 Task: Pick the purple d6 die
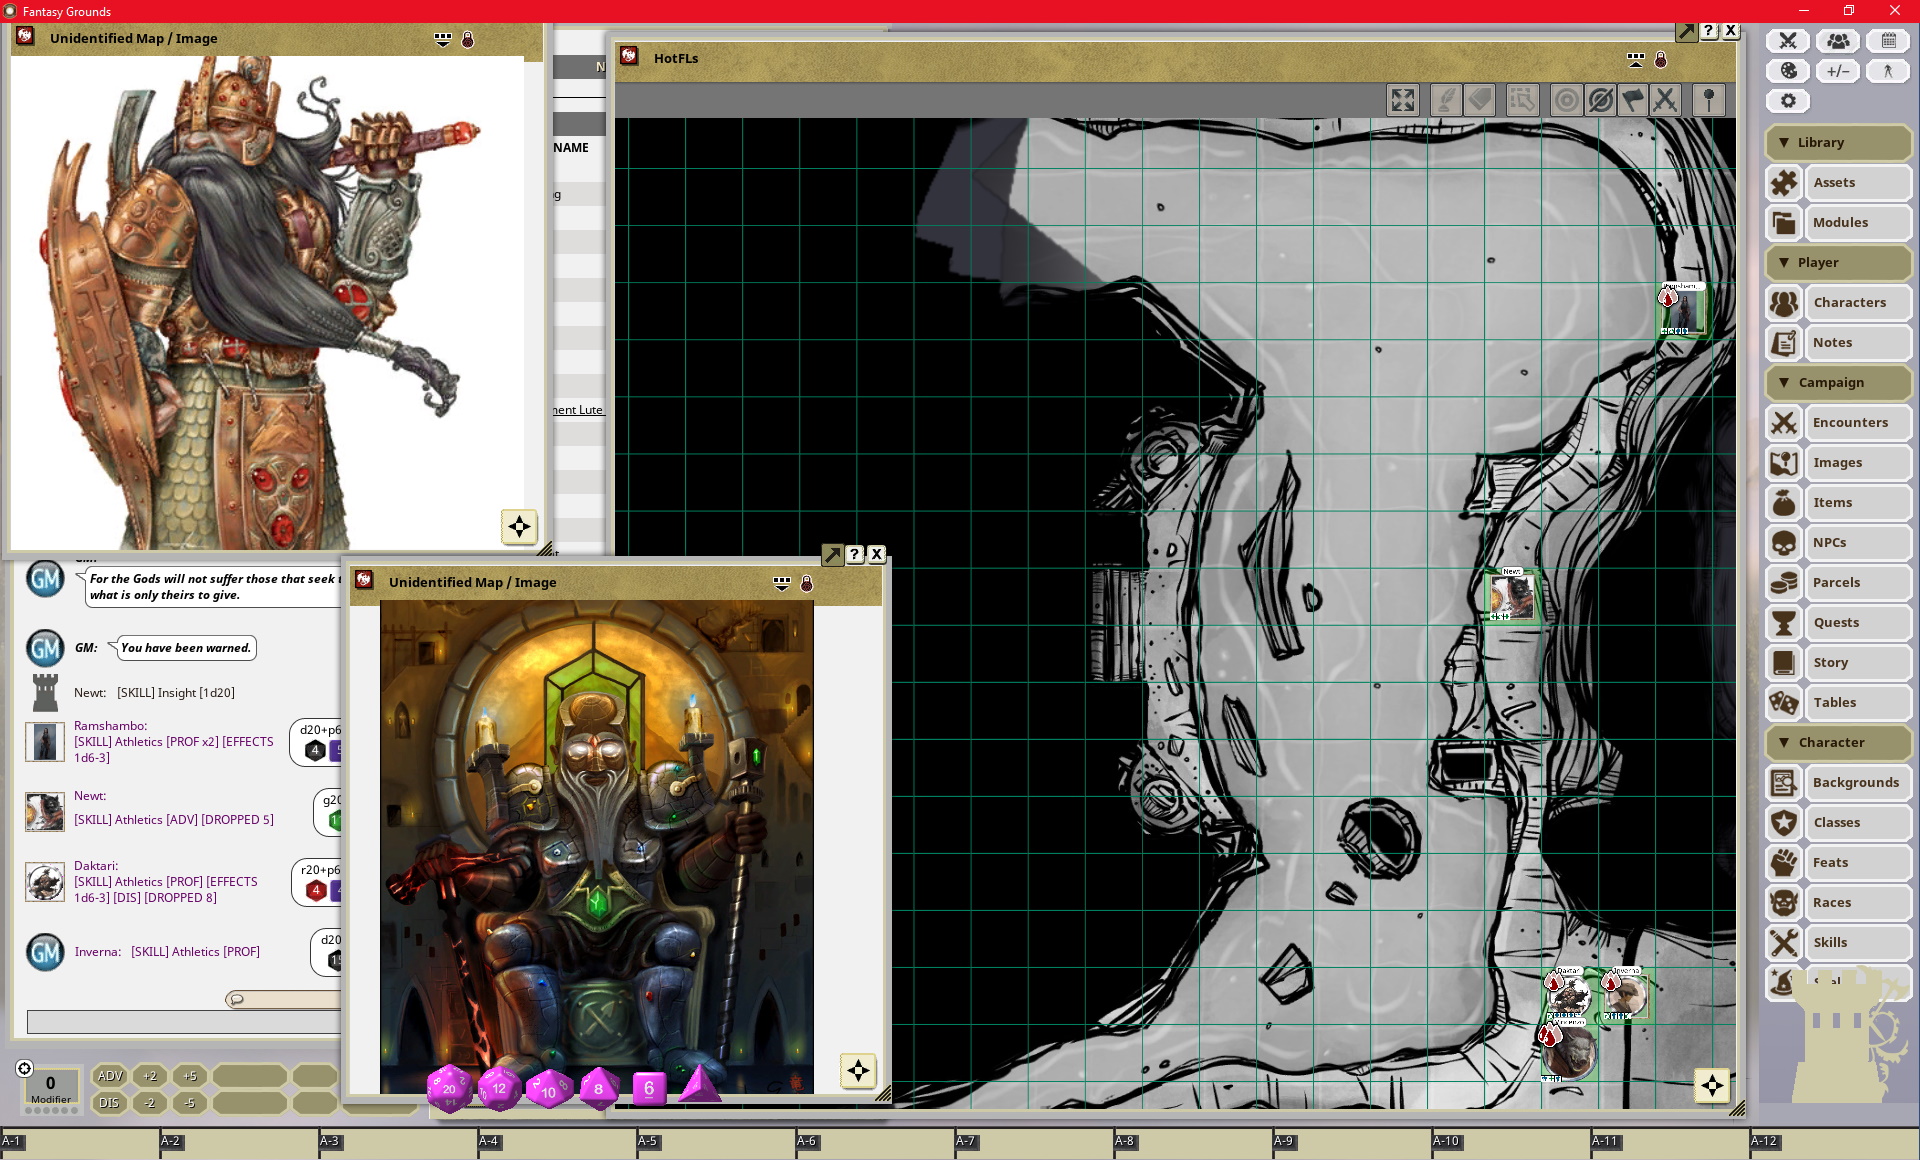coord(648,1088)
